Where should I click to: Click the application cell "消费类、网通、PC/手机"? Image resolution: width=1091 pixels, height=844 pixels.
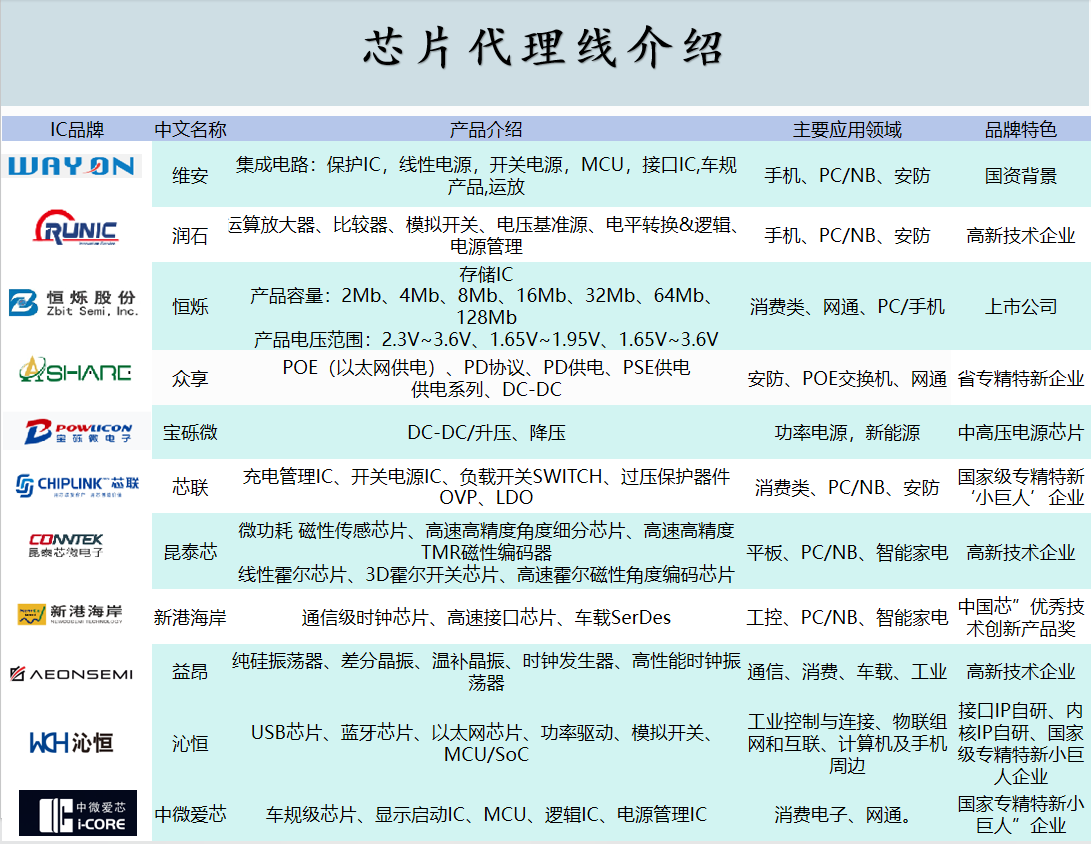847,306
